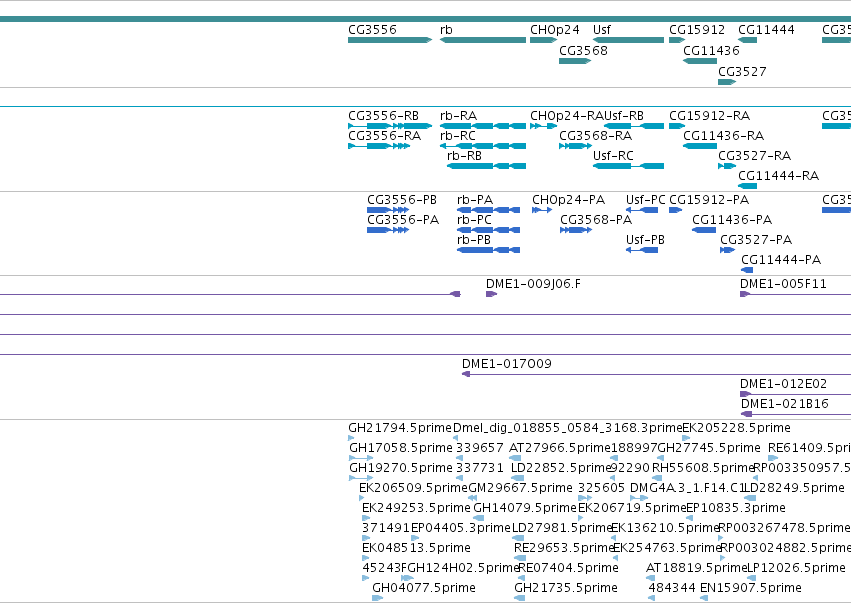The height and width of the screenshot is (603, 851).
Task: Click the CG11436 gene glyph
Action: tap(700, 61)
